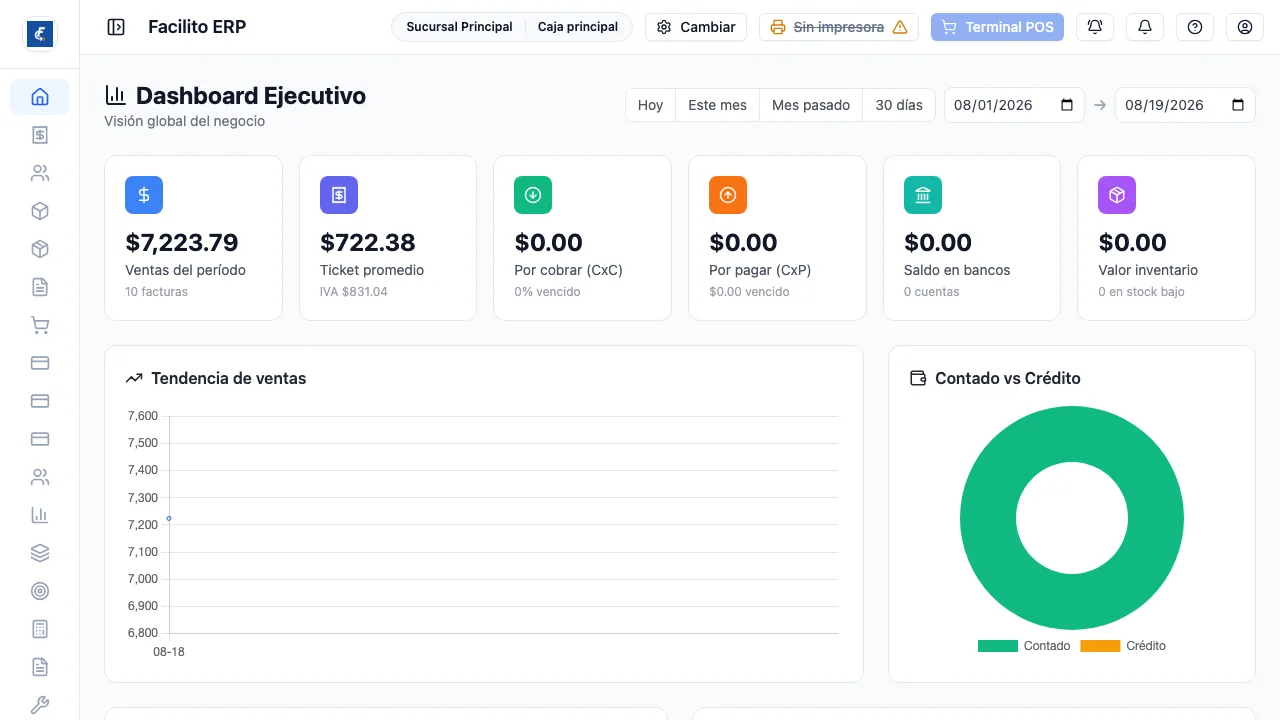
Task: Select the 30 días range tab
Action: [899, 105]
